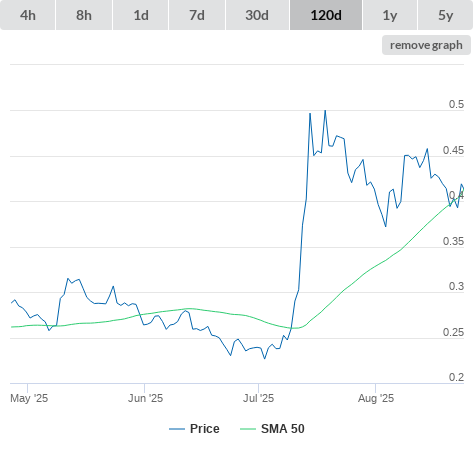The image size is (474, 455).
Task: Open the 5y range view
Action: (x=445, y=15)
